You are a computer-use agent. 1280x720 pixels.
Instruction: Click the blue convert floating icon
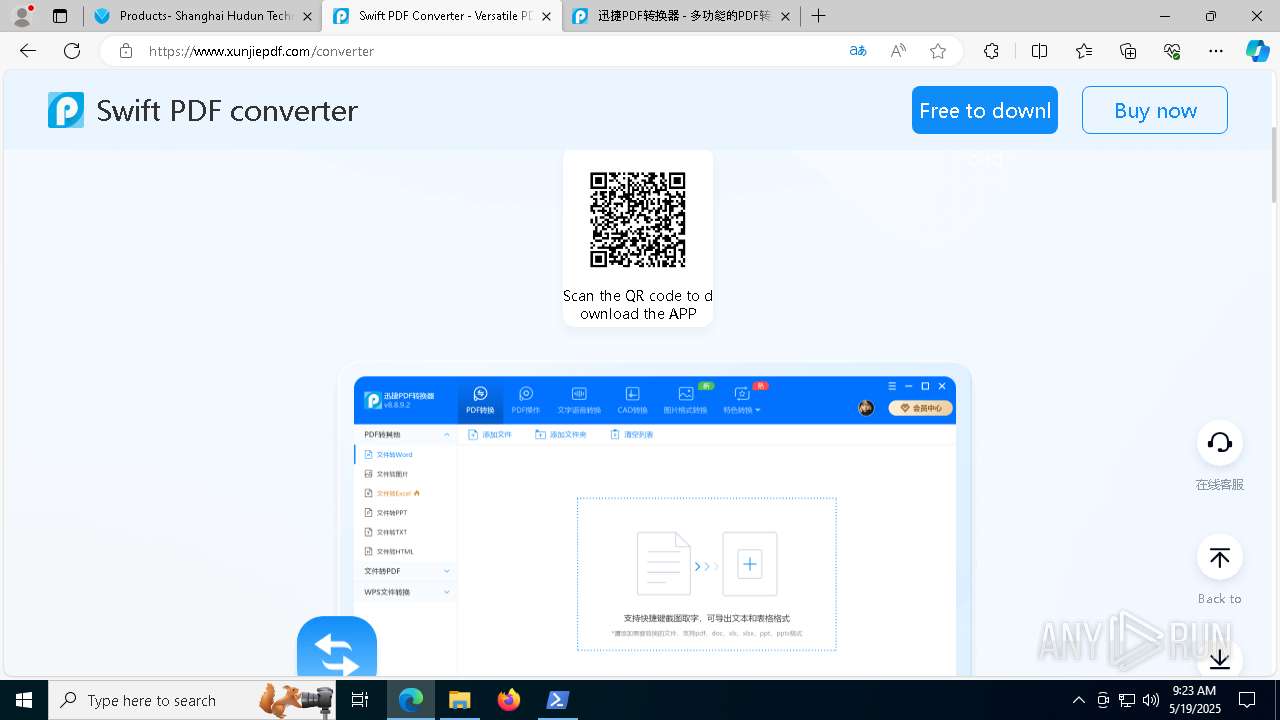(x=337, y=647)
